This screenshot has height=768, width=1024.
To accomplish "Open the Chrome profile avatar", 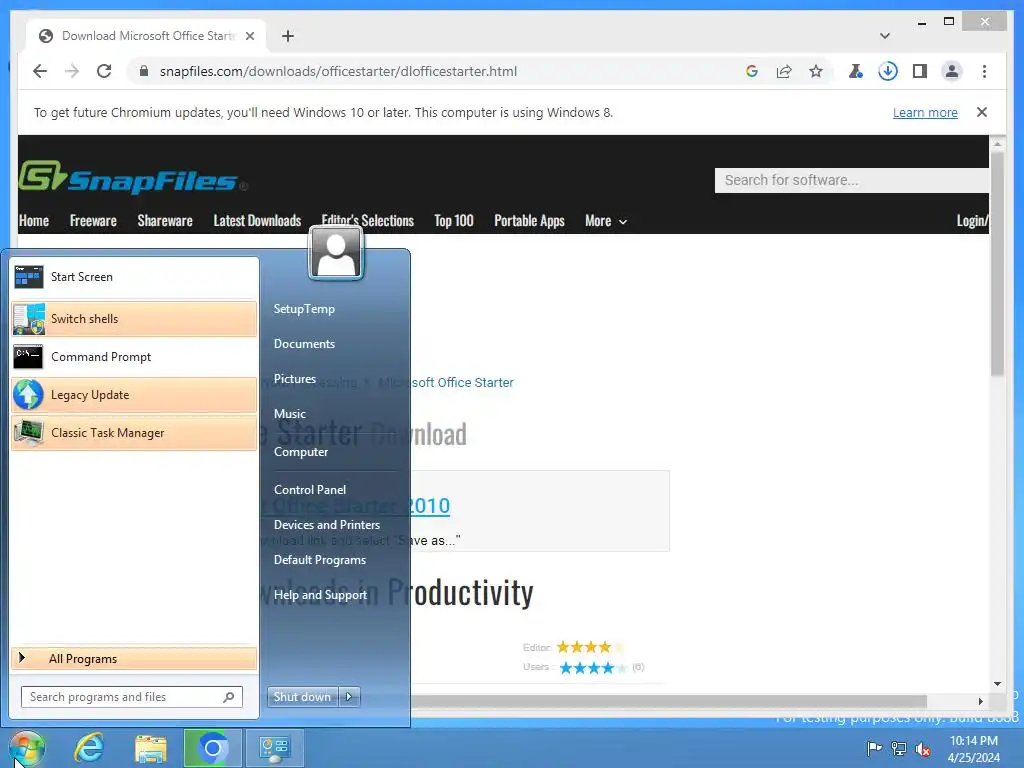I will [952, 71].
